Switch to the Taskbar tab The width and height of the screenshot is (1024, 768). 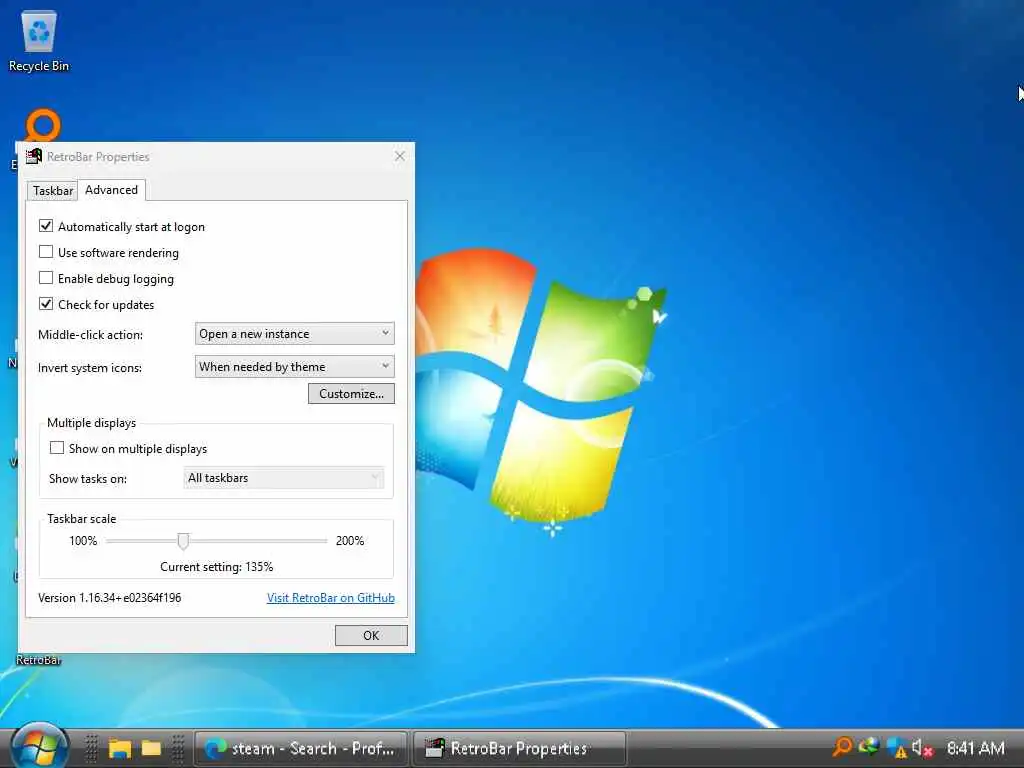(x=53, y=191)
